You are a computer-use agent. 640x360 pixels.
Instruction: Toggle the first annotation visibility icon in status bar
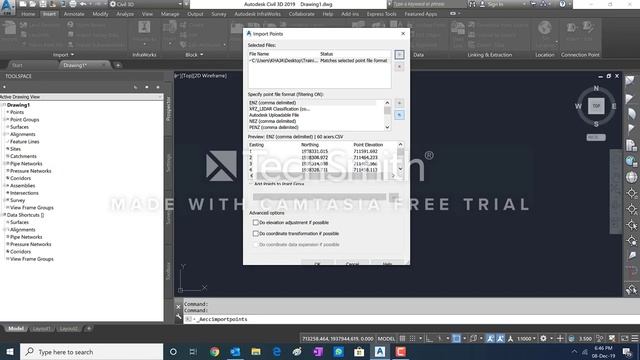490,338
